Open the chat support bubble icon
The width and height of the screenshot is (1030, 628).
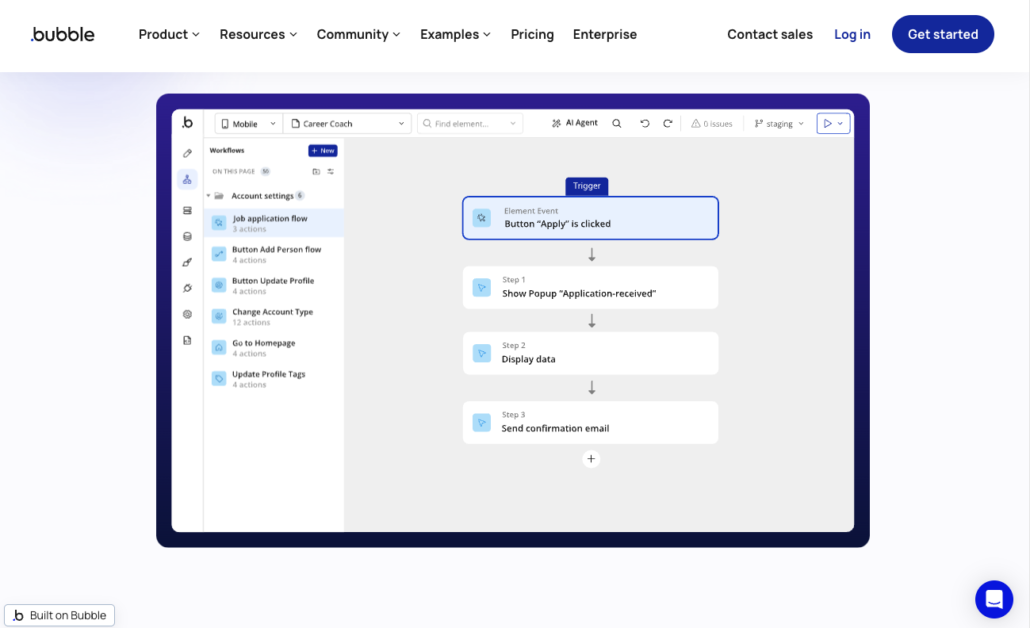coord(993,599)
